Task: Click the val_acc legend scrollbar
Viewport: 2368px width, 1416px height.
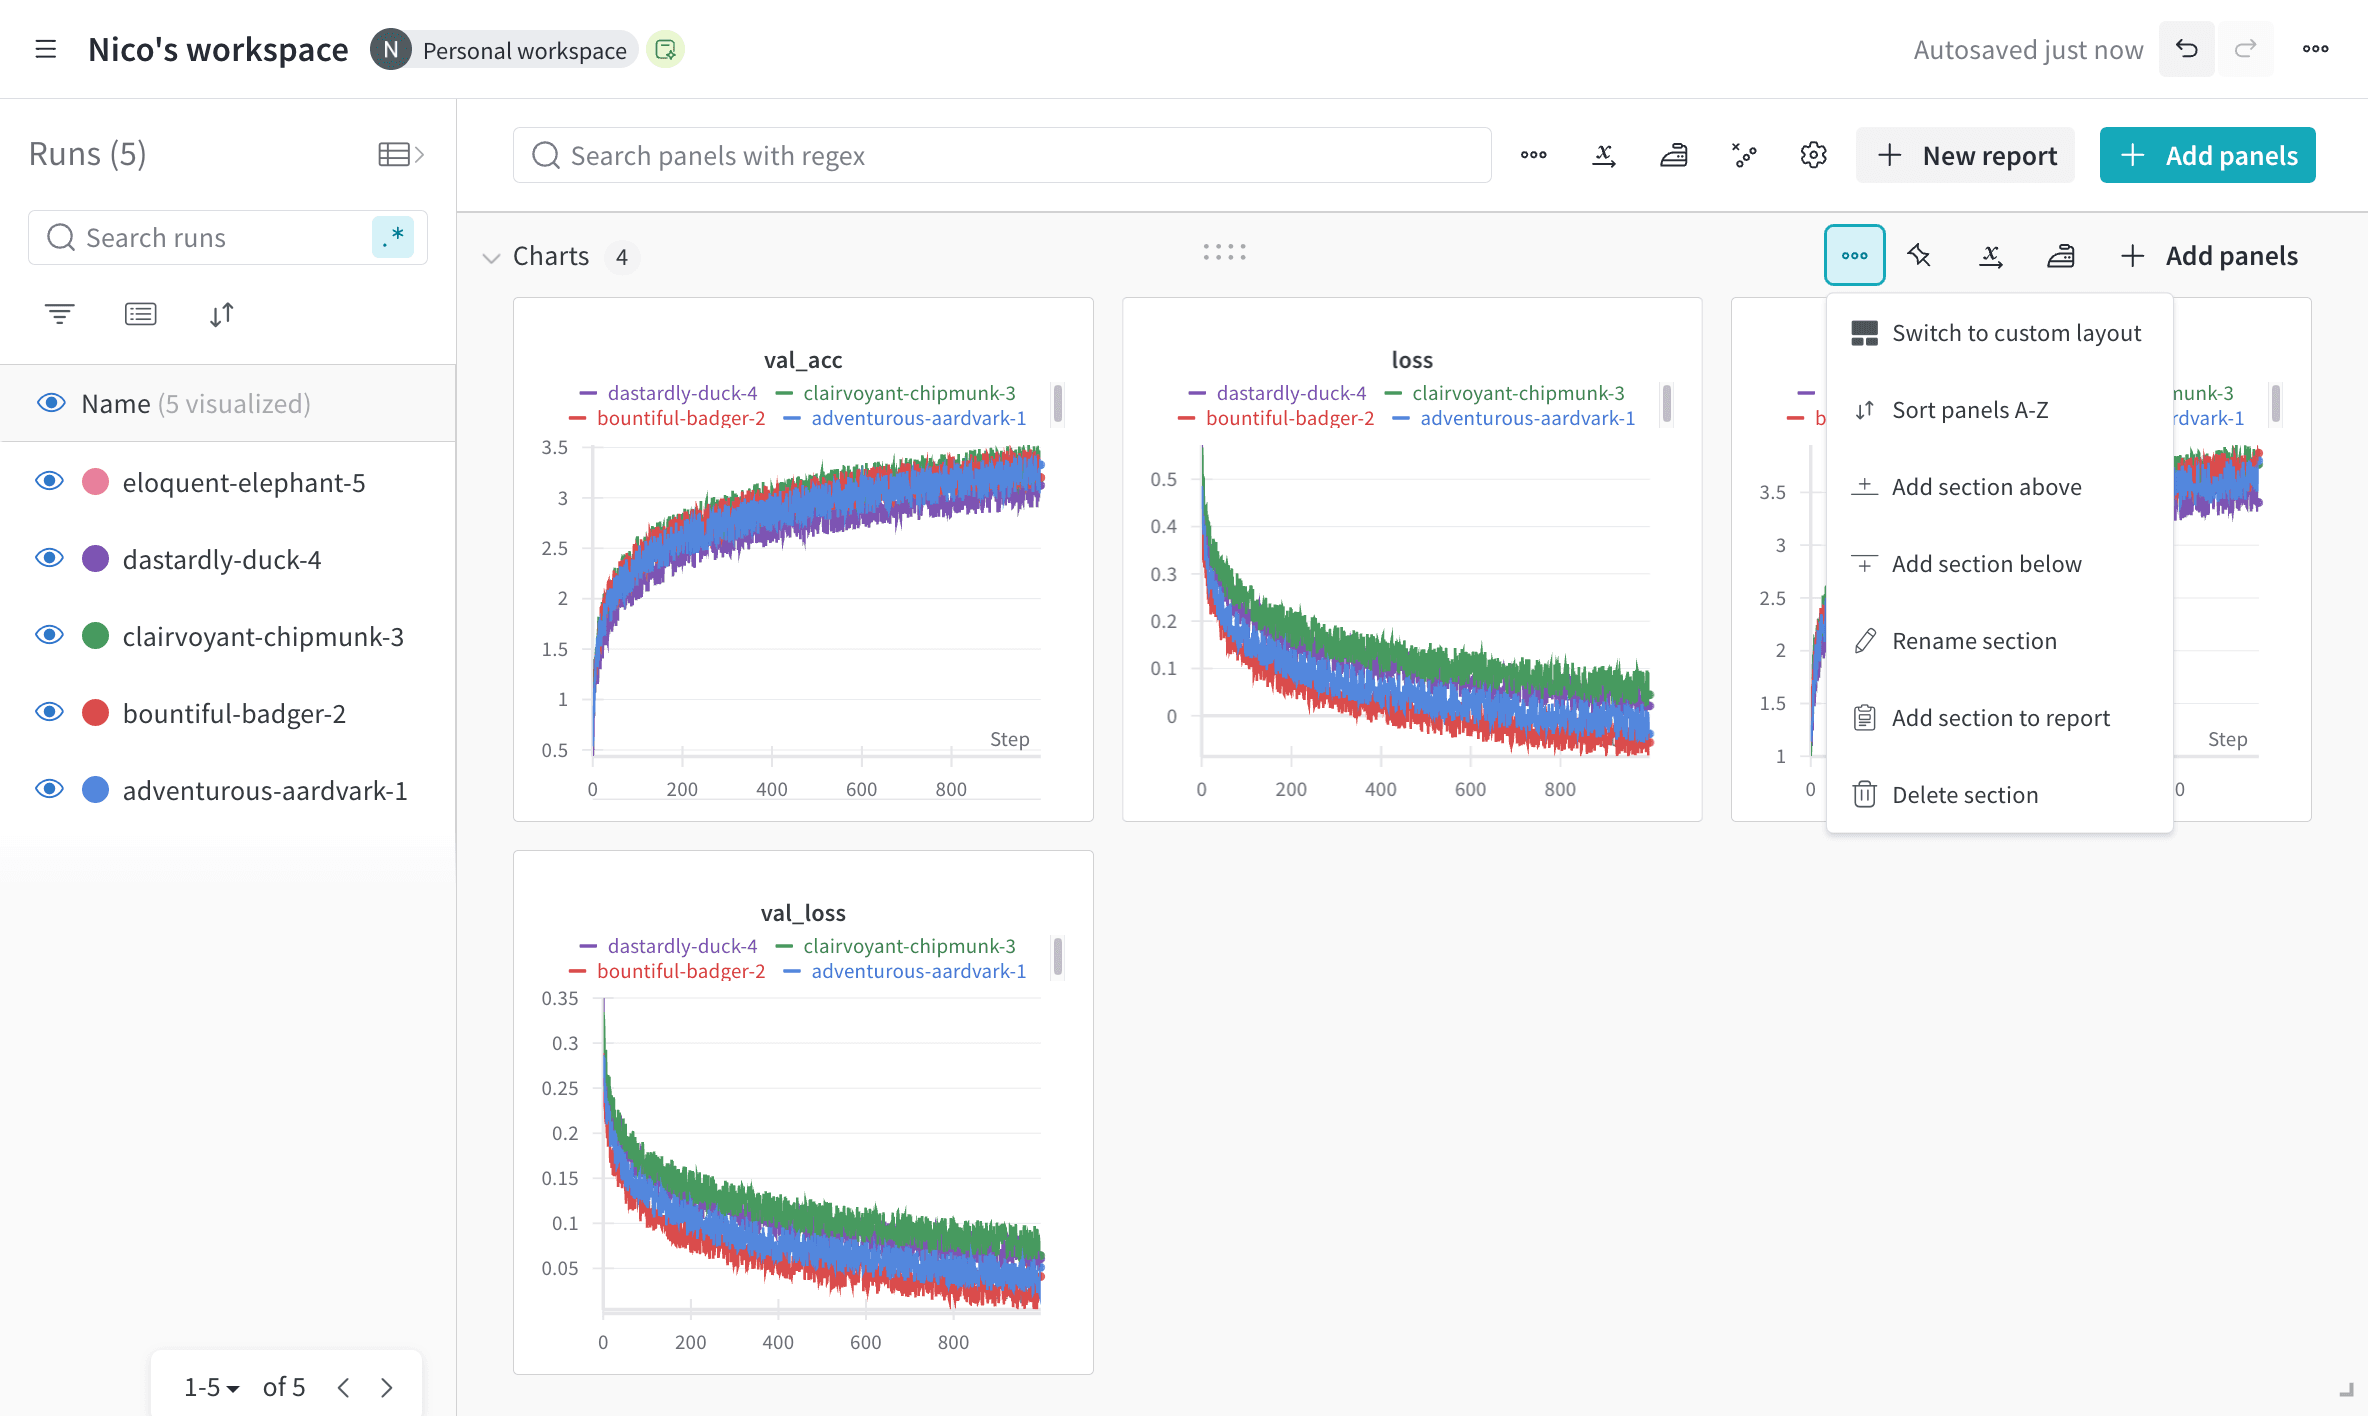Action: click(1057, 404)
